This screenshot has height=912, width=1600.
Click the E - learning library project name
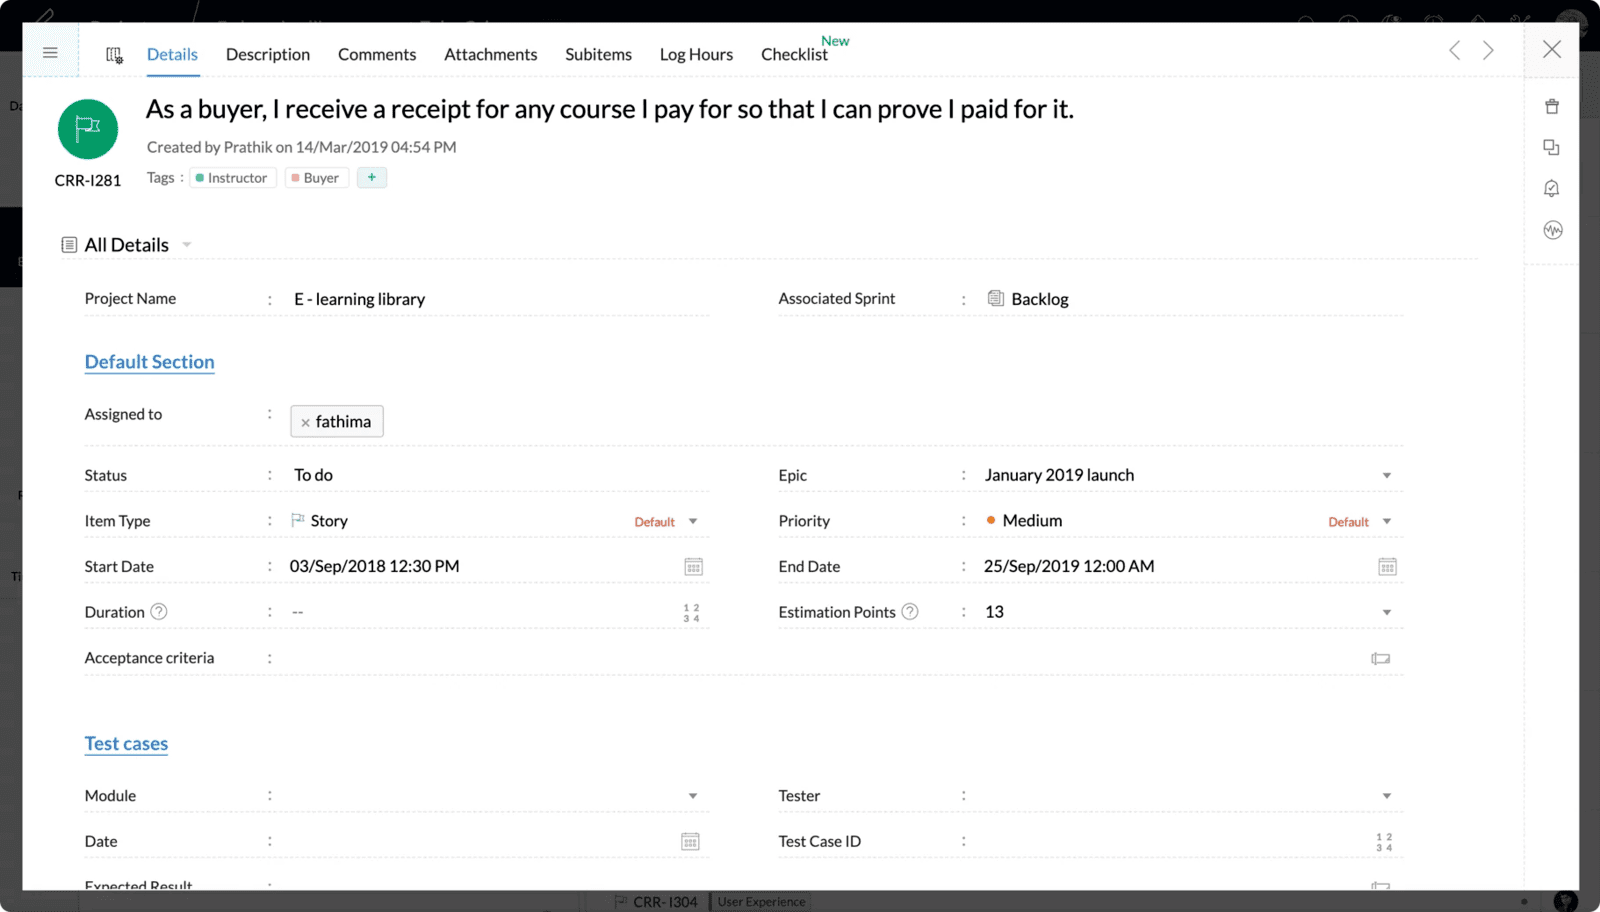click(359, 299)
